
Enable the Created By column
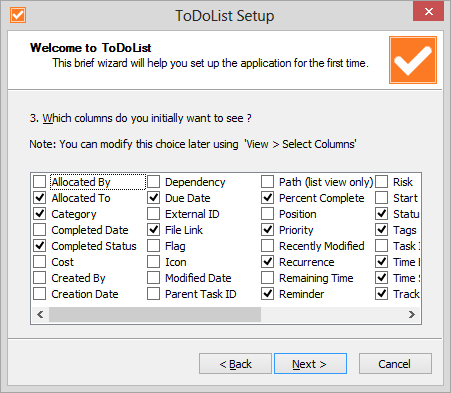(x=40, y=278)
